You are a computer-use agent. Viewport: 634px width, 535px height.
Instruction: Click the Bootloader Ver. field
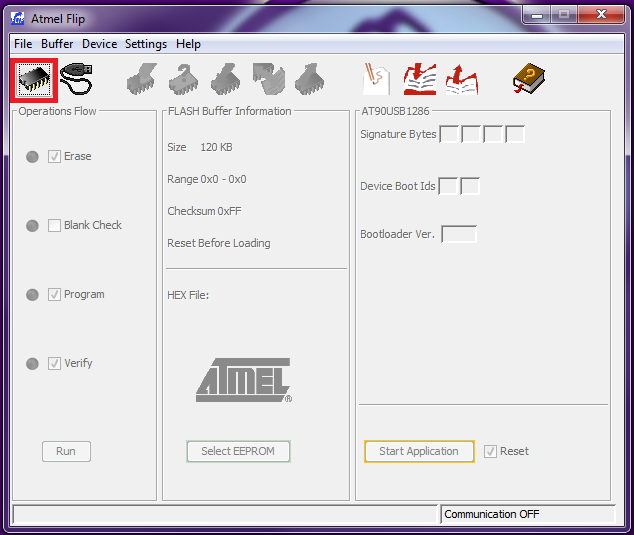(x=459, y=234)
